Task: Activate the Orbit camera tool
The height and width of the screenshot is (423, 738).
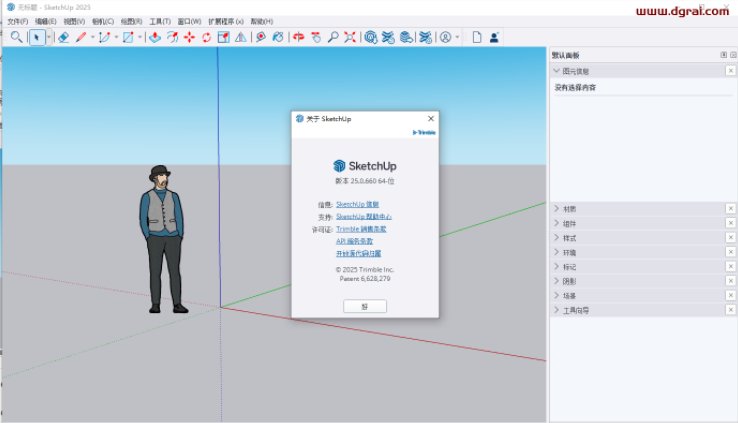Action: coord(298,37)
